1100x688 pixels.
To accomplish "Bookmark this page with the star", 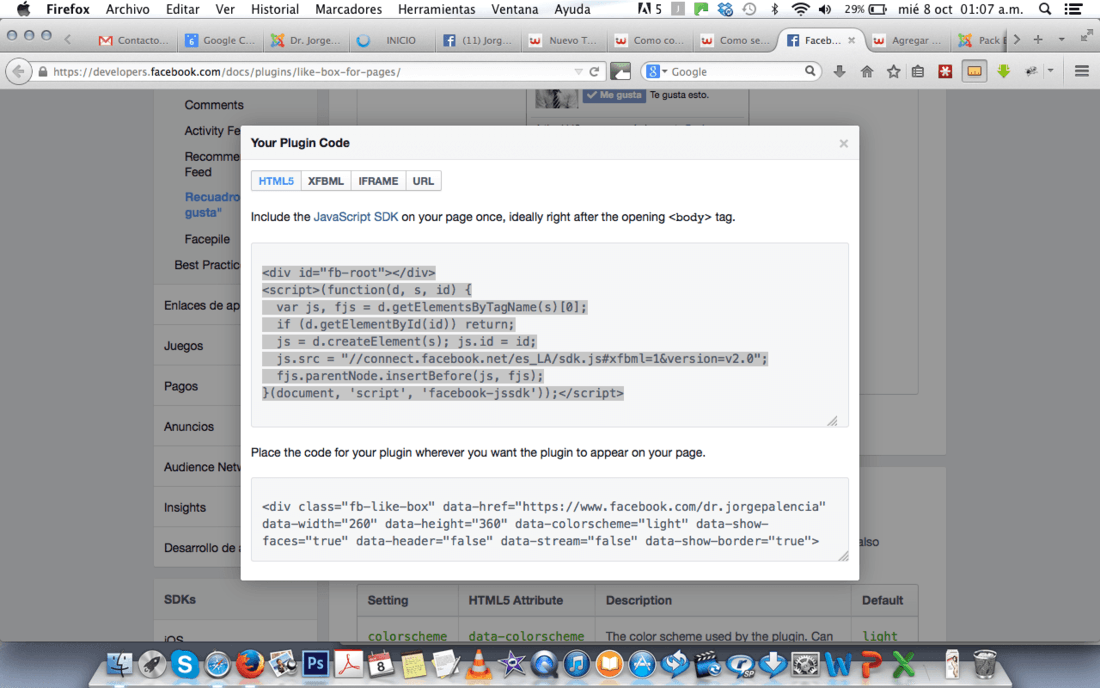I will [x=893, y=72].
